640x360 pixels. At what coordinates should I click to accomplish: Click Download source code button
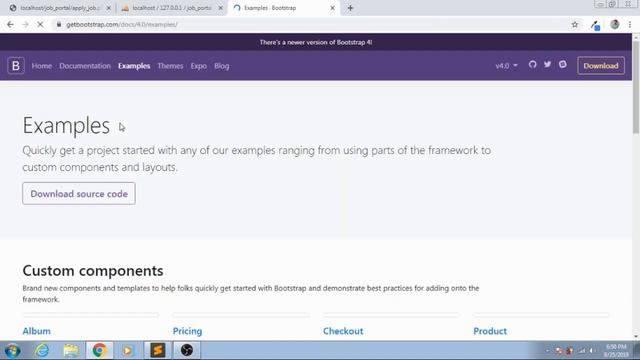(x=79, y=193)
